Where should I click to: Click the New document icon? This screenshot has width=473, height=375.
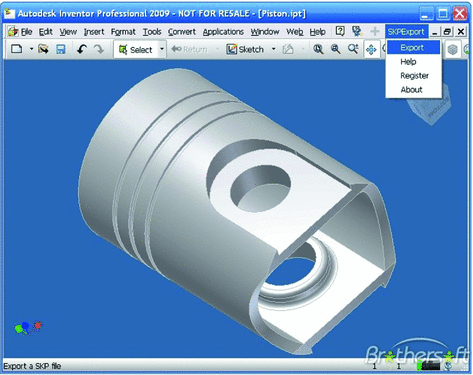[x=17, y=49]
